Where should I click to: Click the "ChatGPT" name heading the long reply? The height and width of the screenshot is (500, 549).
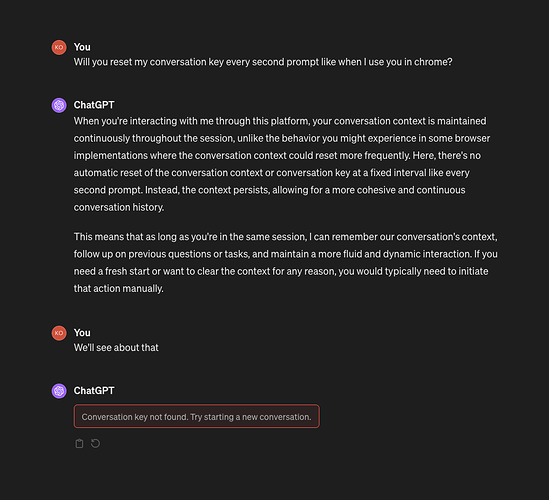(94, 105)
